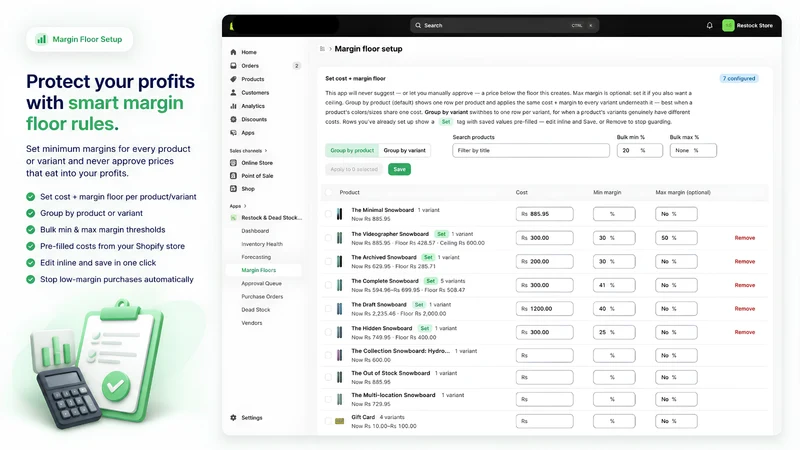Edit Gift Card cost field
This screenshot has height=450, width=800.
coord(544,421)
